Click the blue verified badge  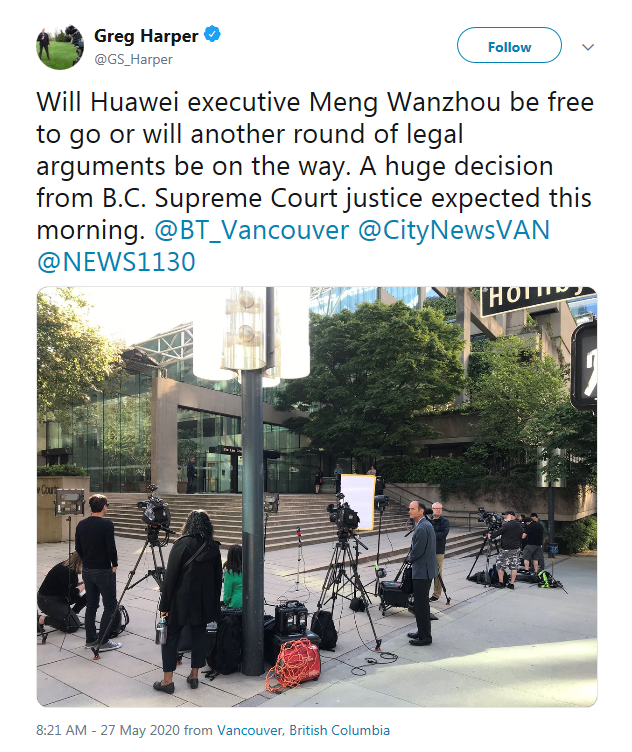pos(212,35)
